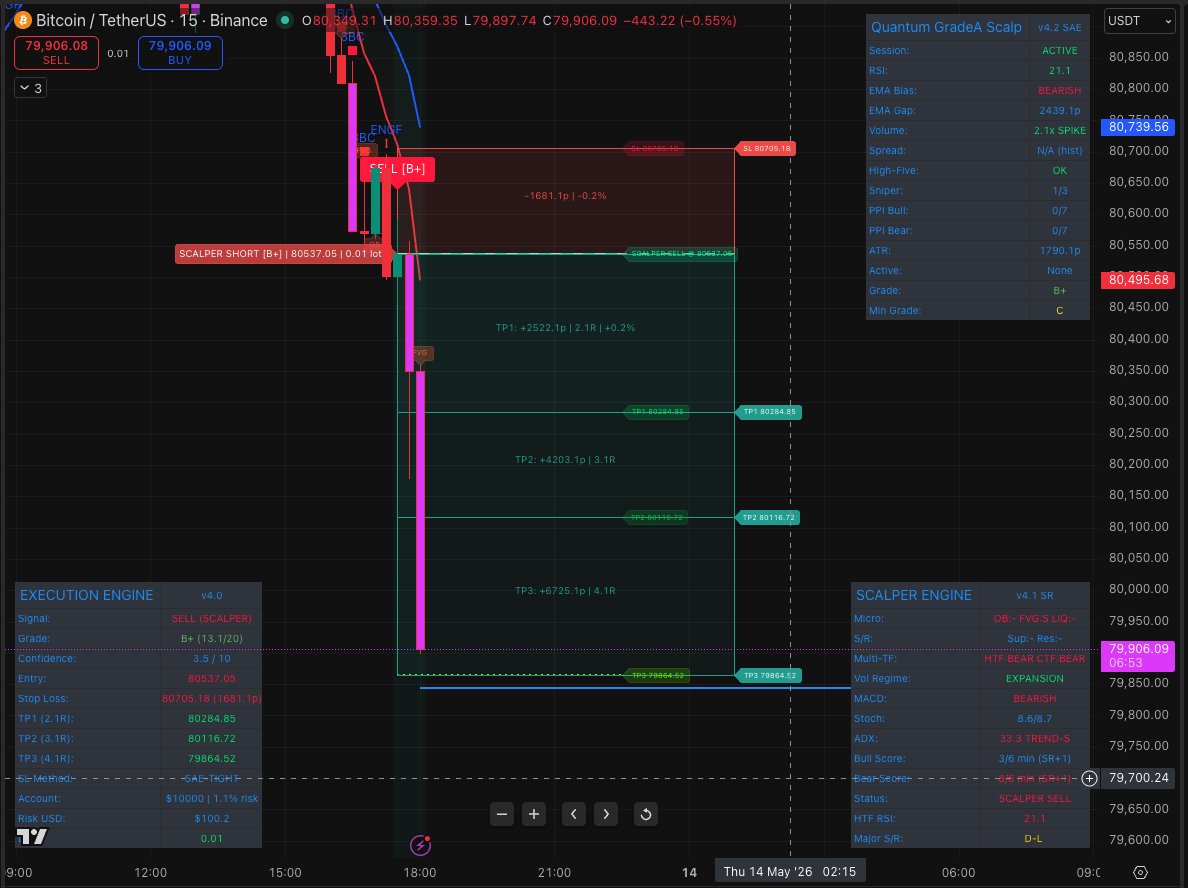1188x888 pixels.
Task: Click the TP2 80116.72 price label
Action: pos(768,517)
